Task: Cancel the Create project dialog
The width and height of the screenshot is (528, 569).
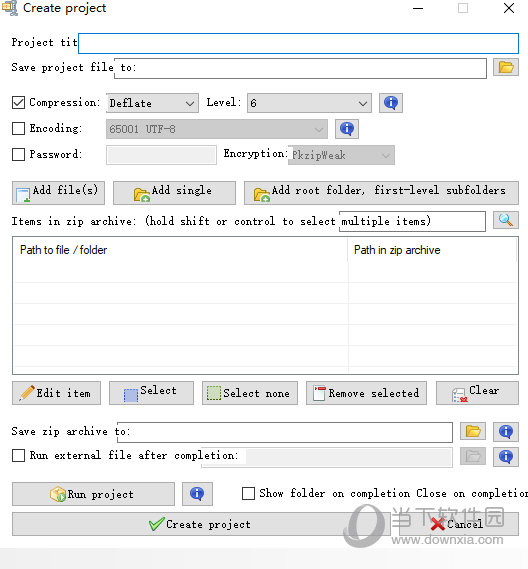Action: click(459, 524)
